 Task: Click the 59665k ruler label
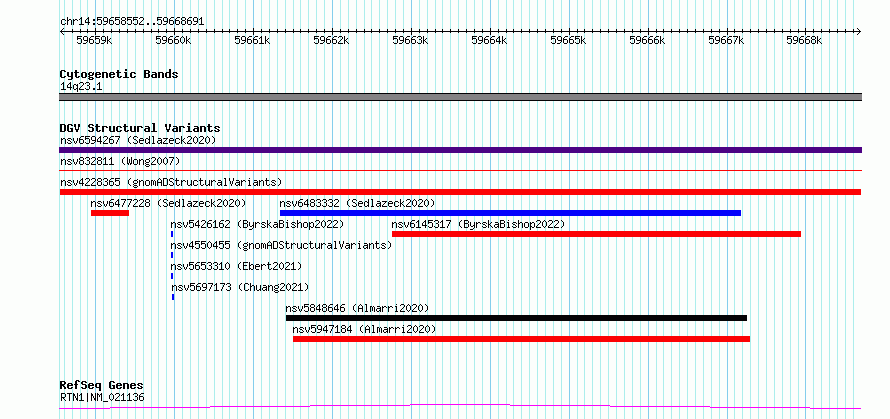click(568, 40)
